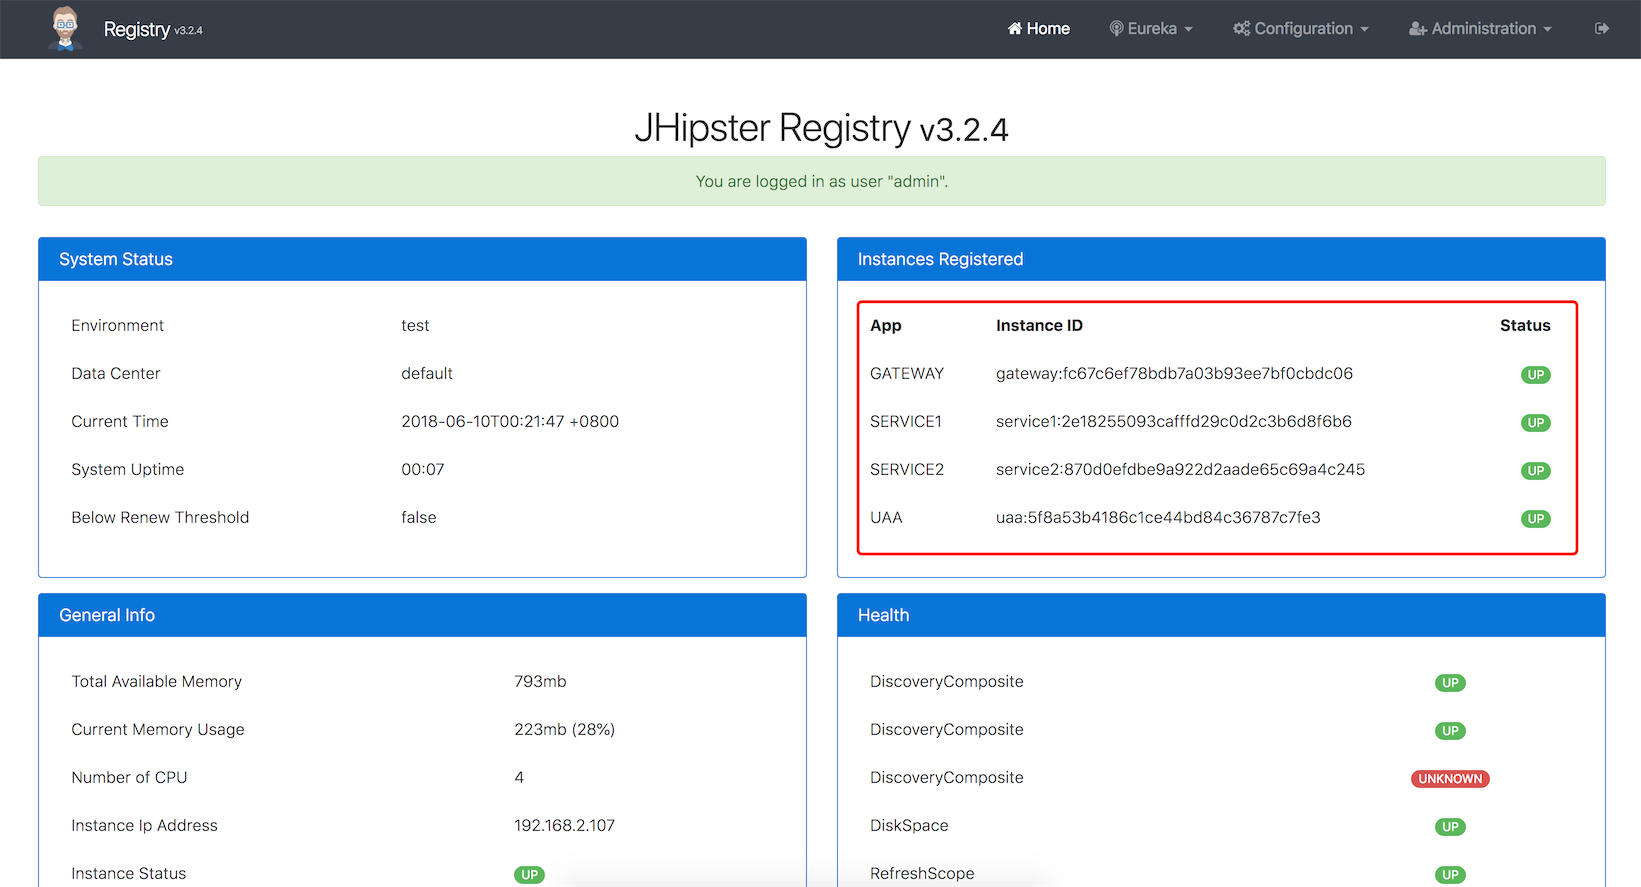Click the Environment value test
Image resolution: width=1641 pixels, height=887 pixels.
(415, 325)
